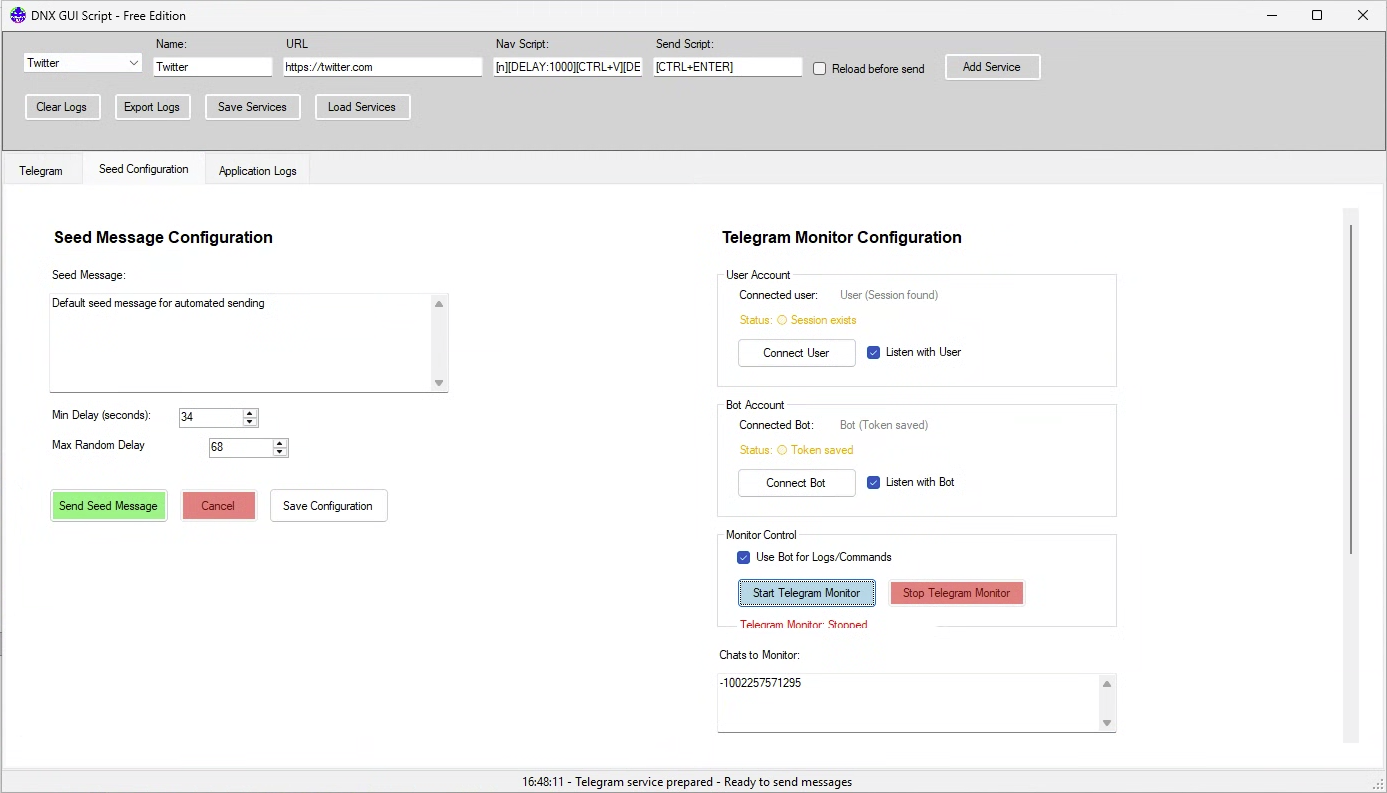Focus the Nav Script input field
The image size is (1387, 793).
[x=568, y=67]
